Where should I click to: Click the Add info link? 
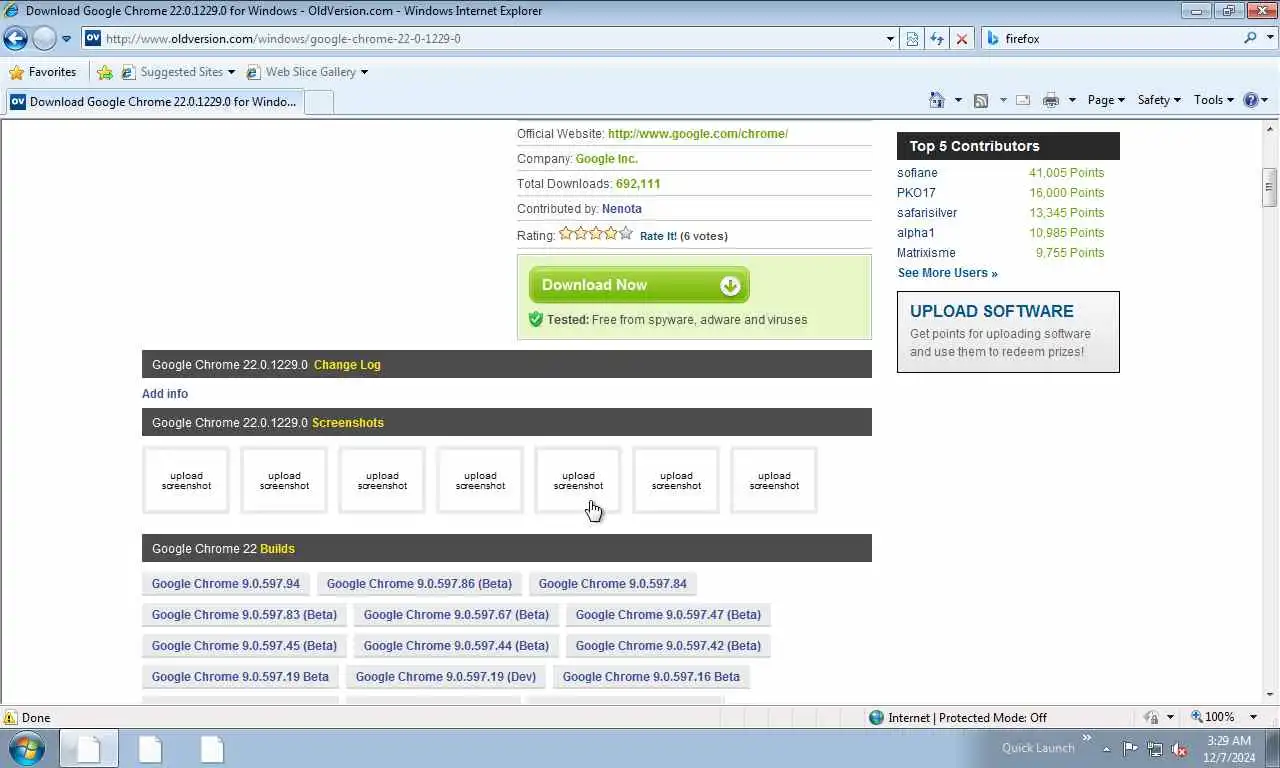click(165, 394)
